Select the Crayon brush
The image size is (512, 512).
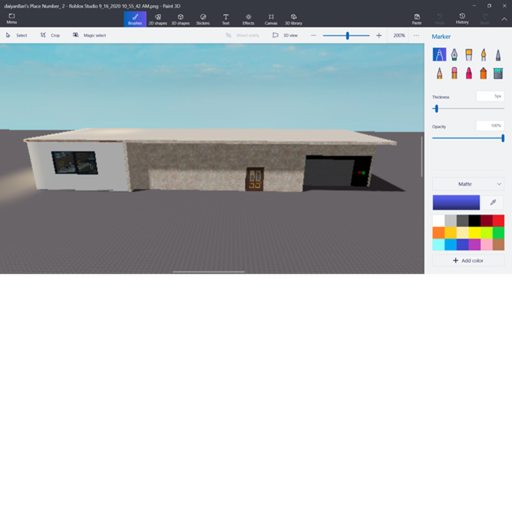point(469,73)
